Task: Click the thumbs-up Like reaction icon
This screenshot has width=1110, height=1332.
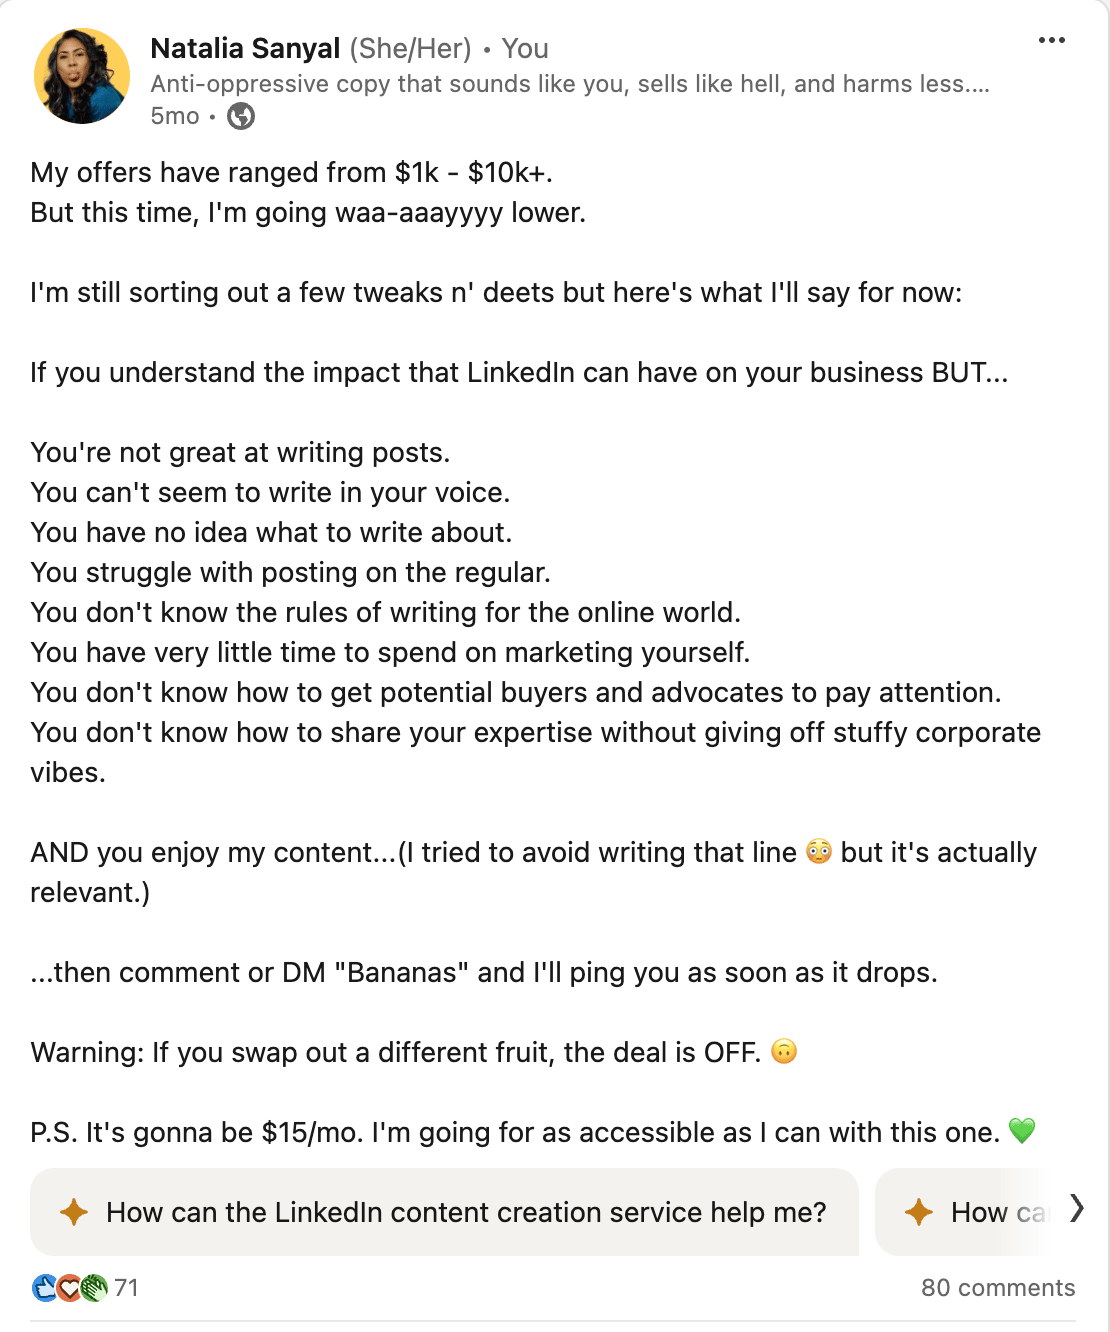Action: 42,1288
